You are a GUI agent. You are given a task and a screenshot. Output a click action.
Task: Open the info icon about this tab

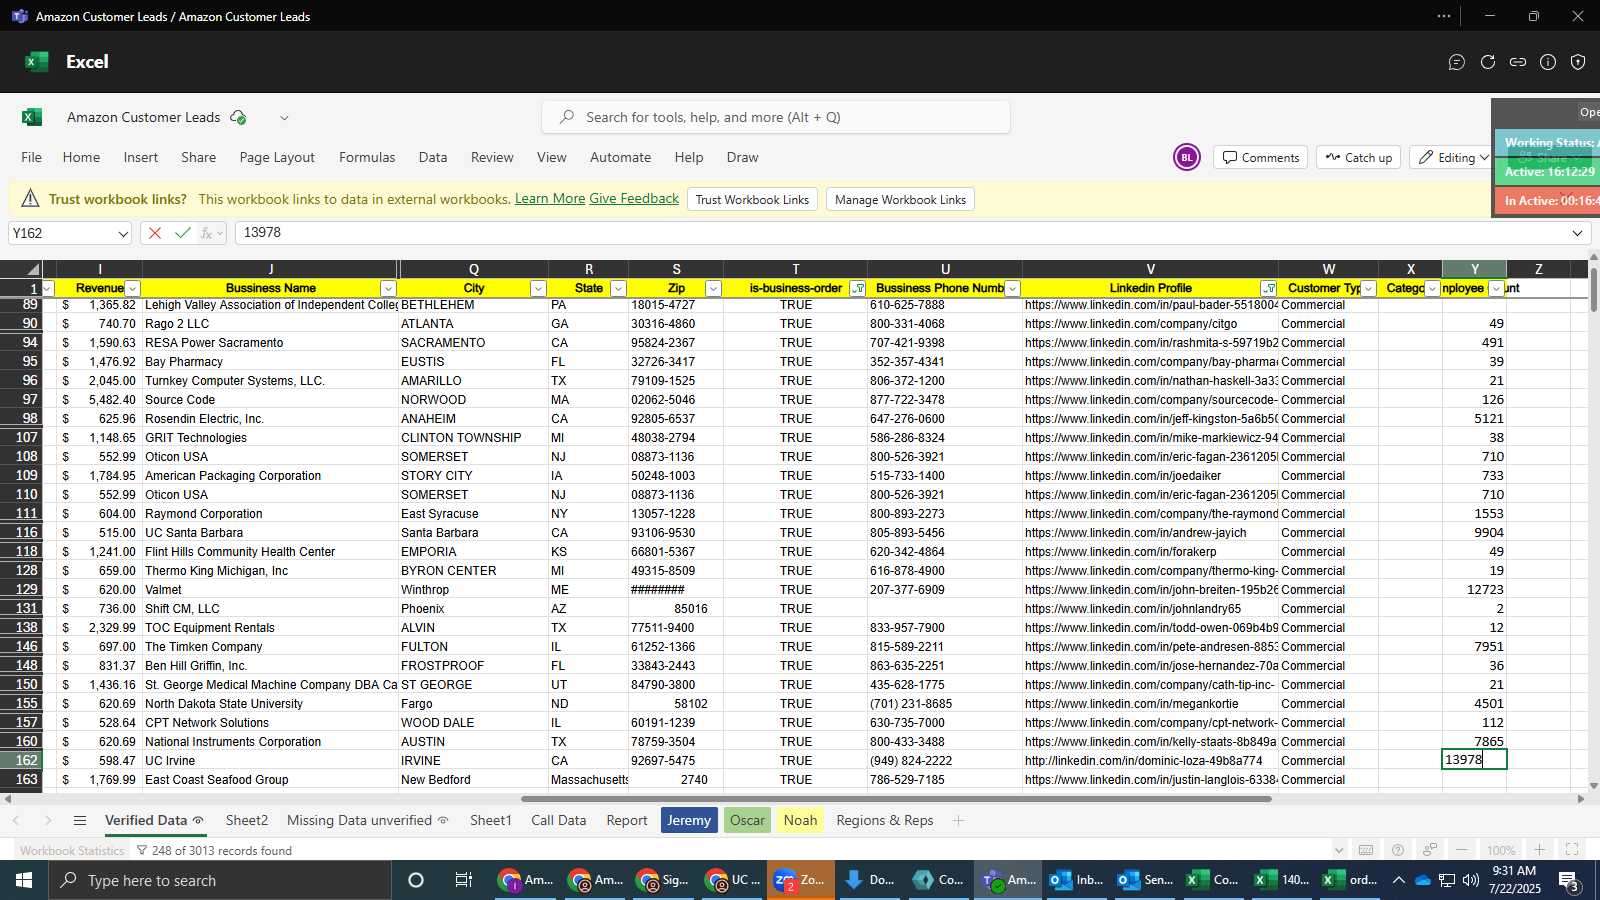point(1548,62)
